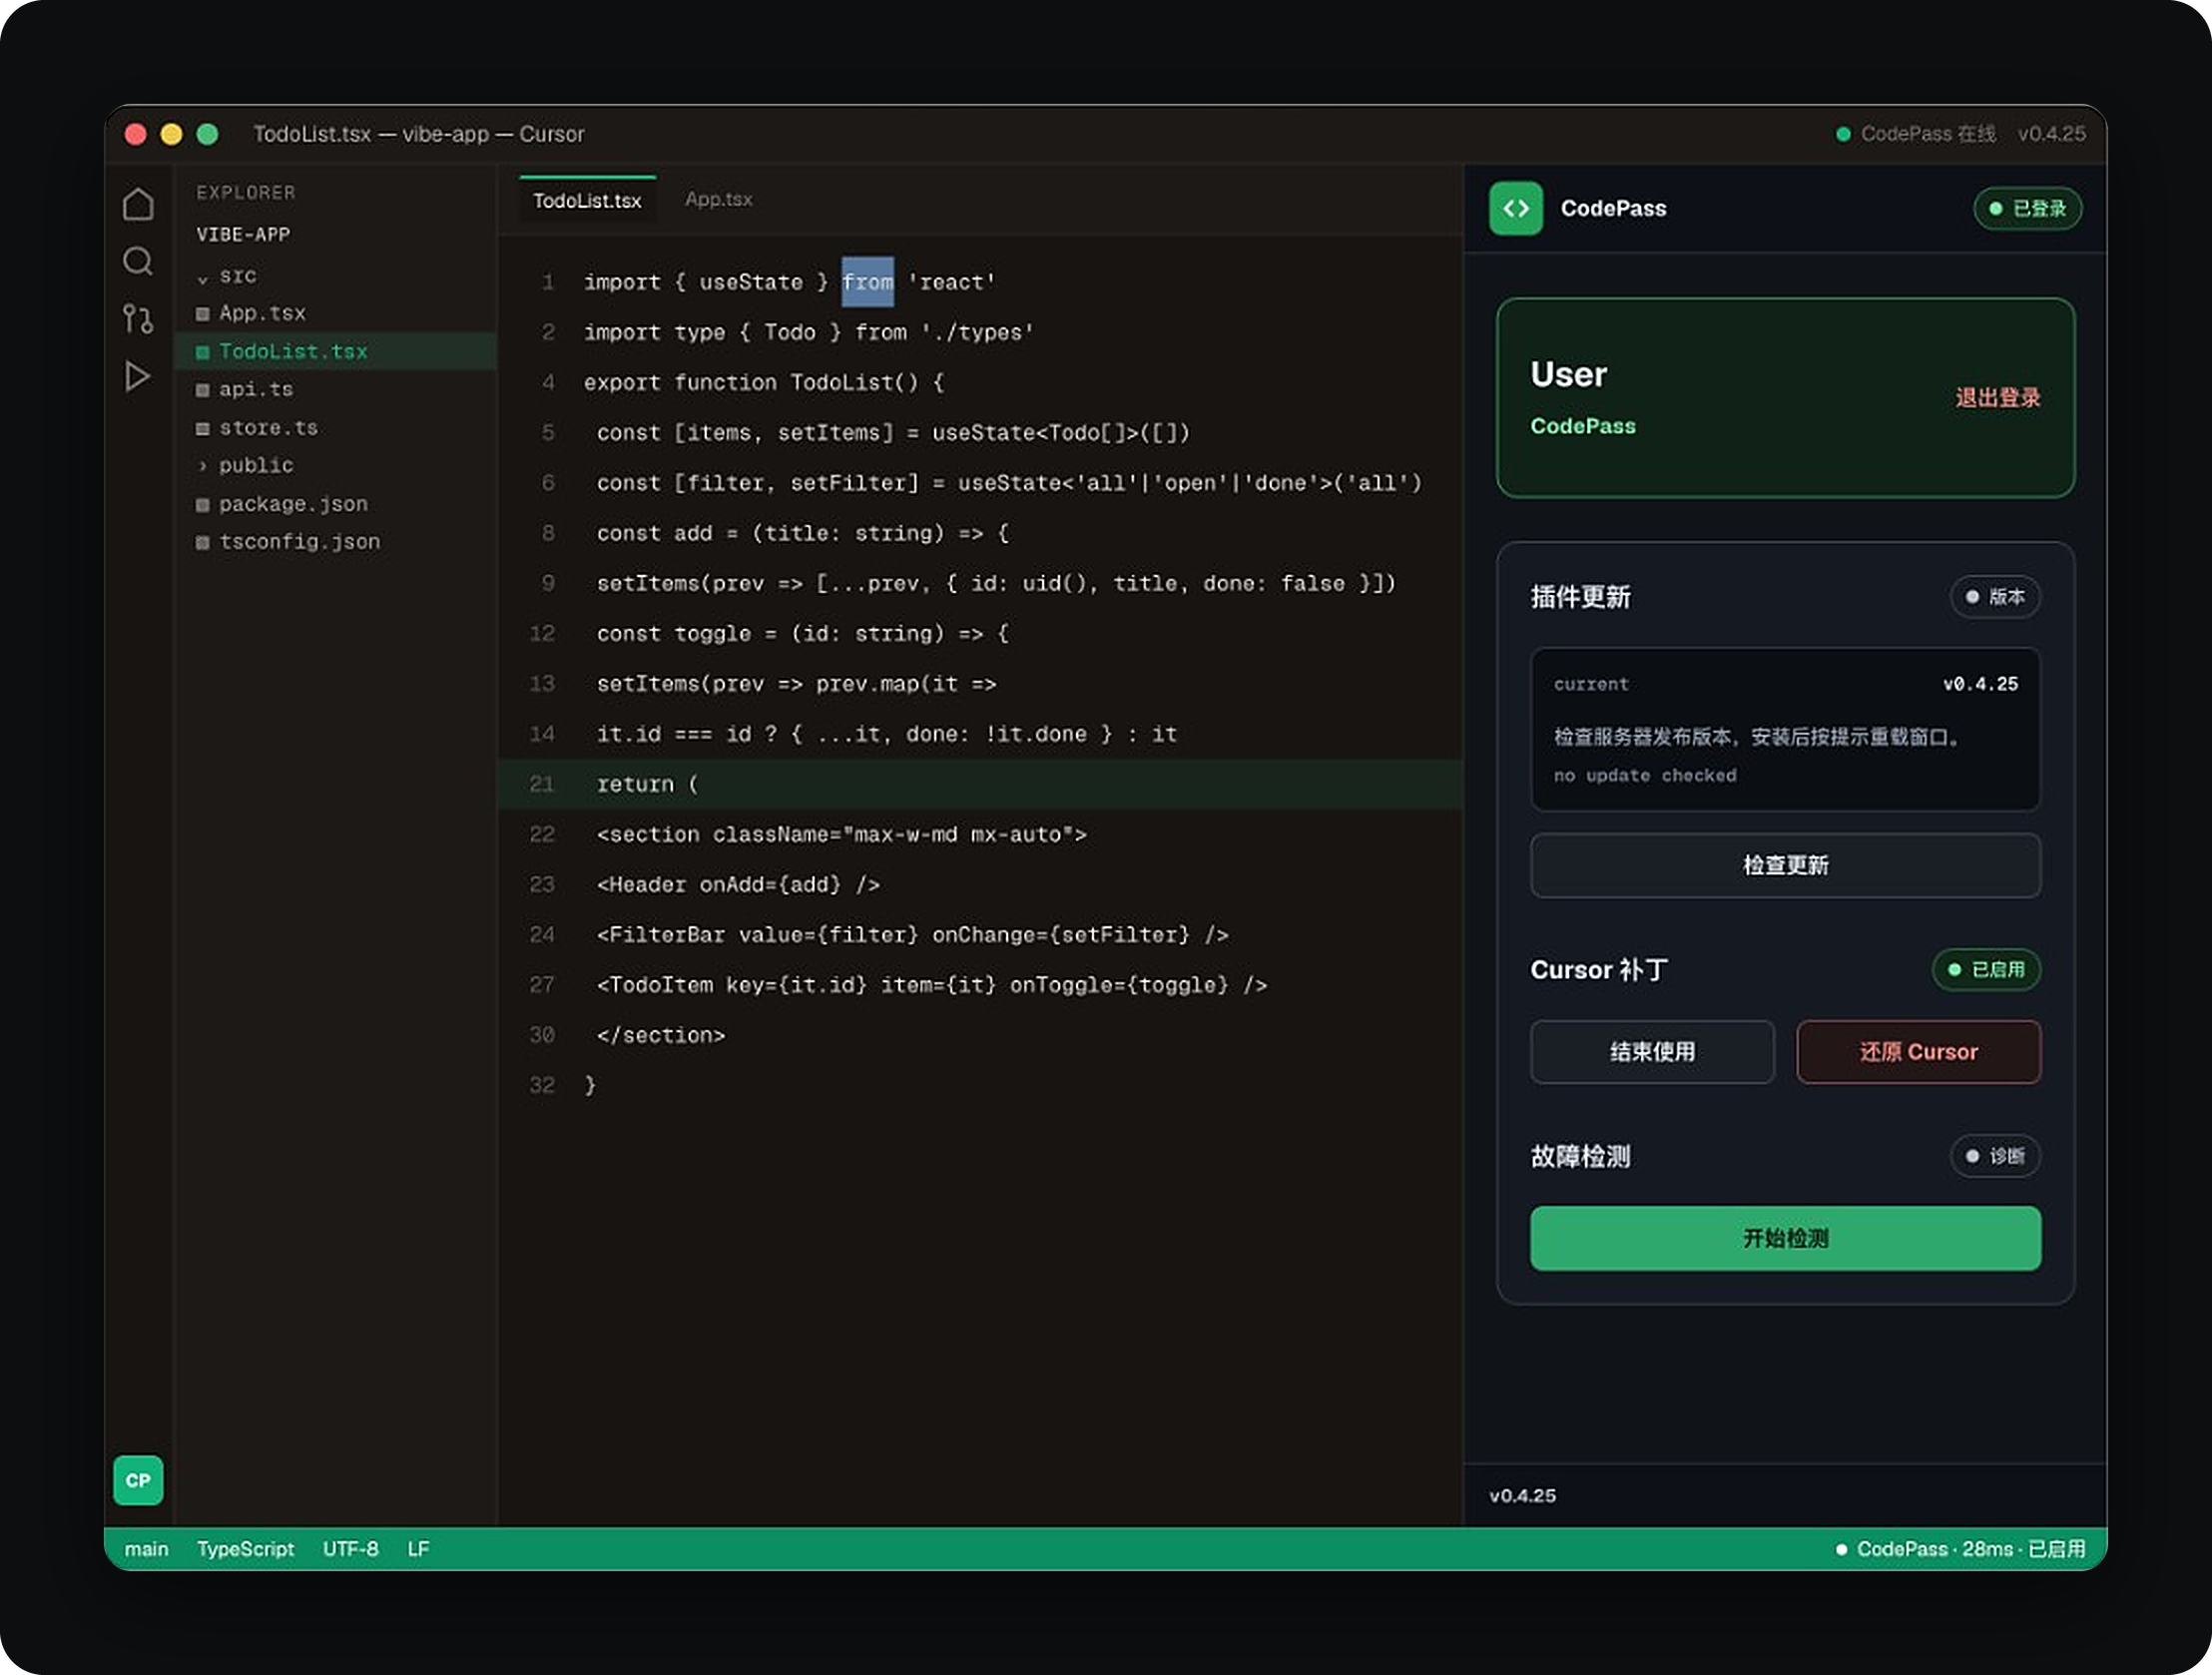Click the 已启用 Cursor patch status badge
This screenshot has height=1675, width=2212.
[1986, 969]
